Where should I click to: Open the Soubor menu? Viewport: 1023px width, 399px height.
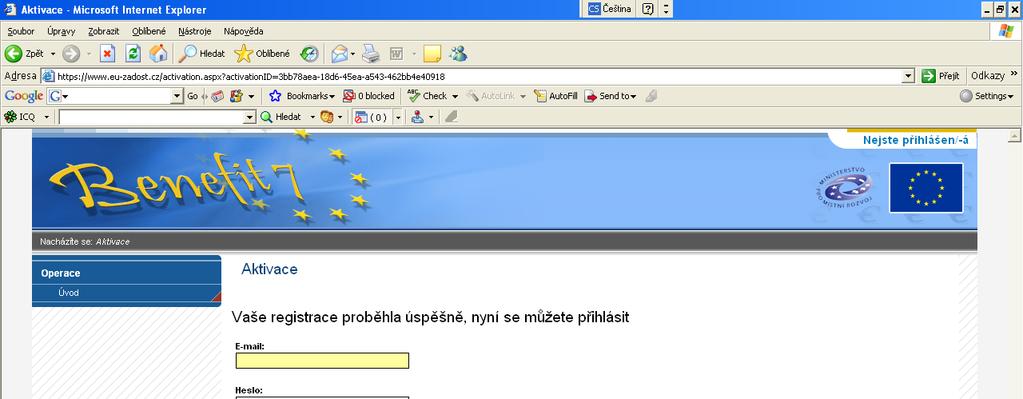click(21, 31)
